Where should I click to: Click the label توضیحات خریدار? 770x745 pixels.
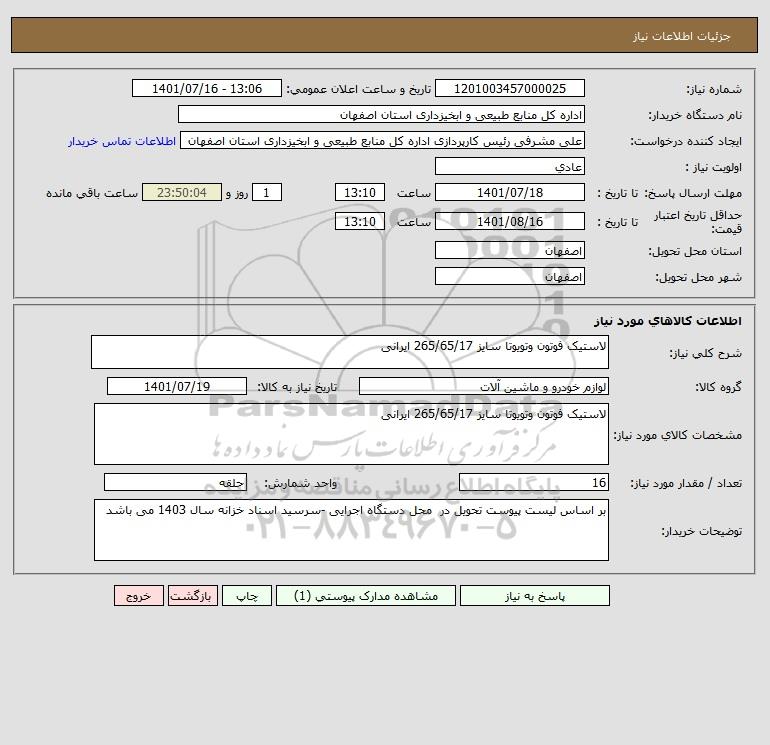pyautogui.click(x=701, y=531)
